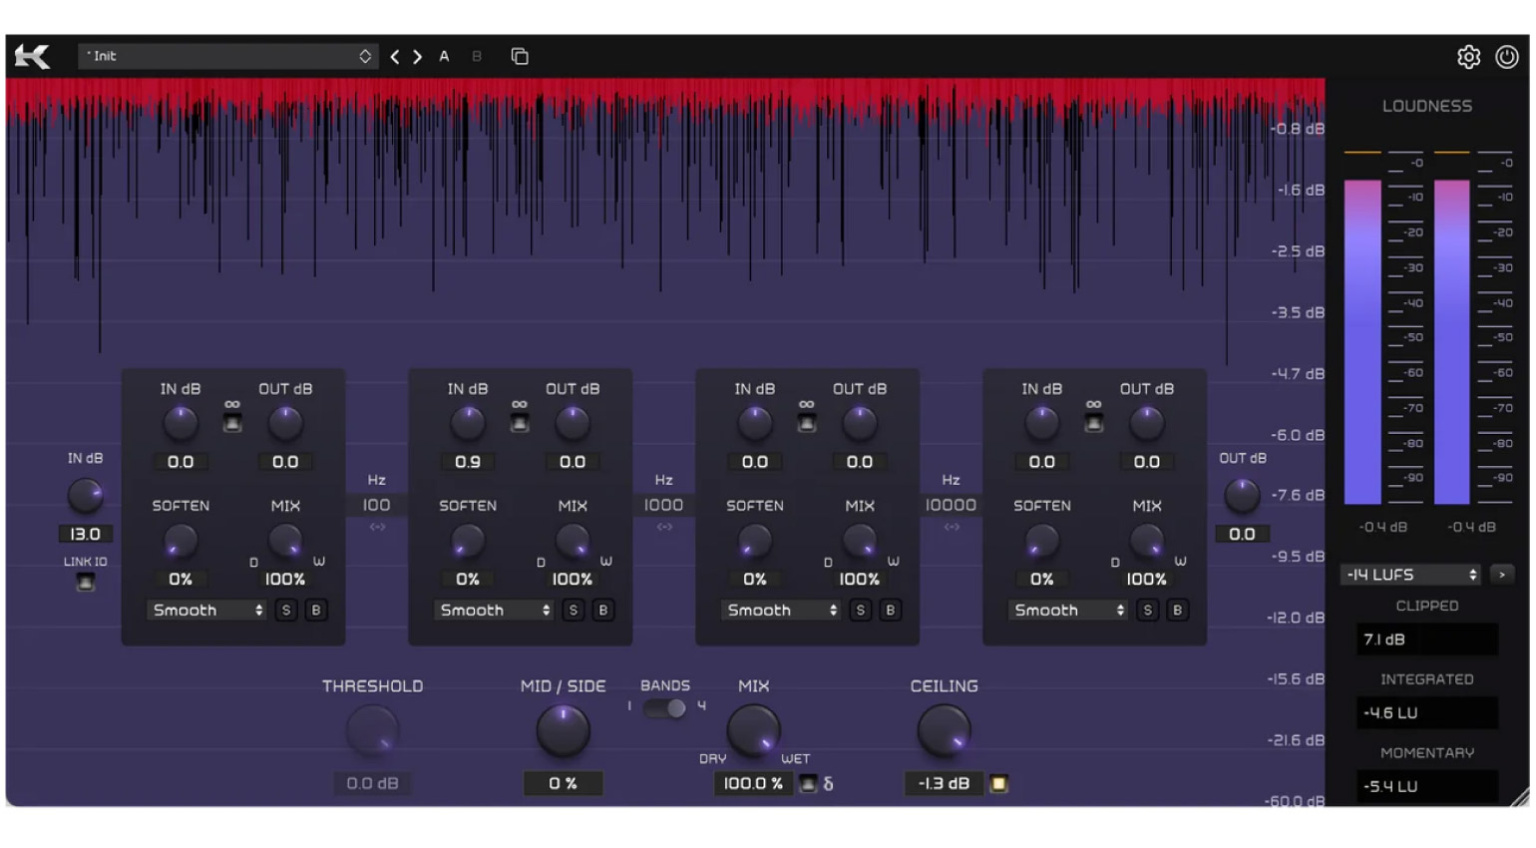This screenshot has height=848, width=1536.
Task: Switch to preset slot B
Action: [475, 57]
